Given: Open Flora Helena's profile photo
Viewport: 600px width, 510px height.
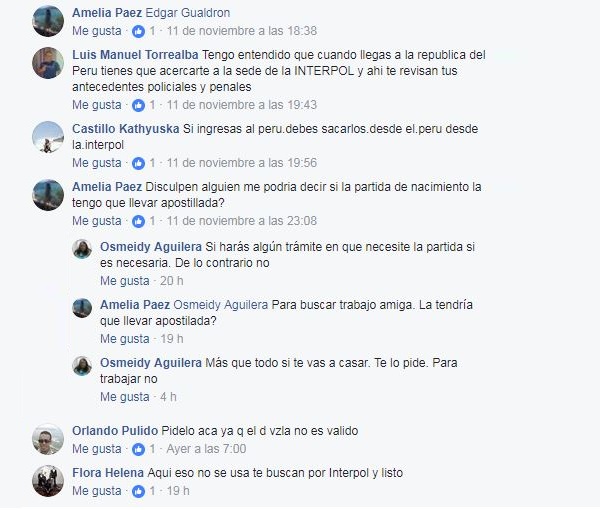Looking at the screenshot, I should pyautogui.click(x=48, y=481).
